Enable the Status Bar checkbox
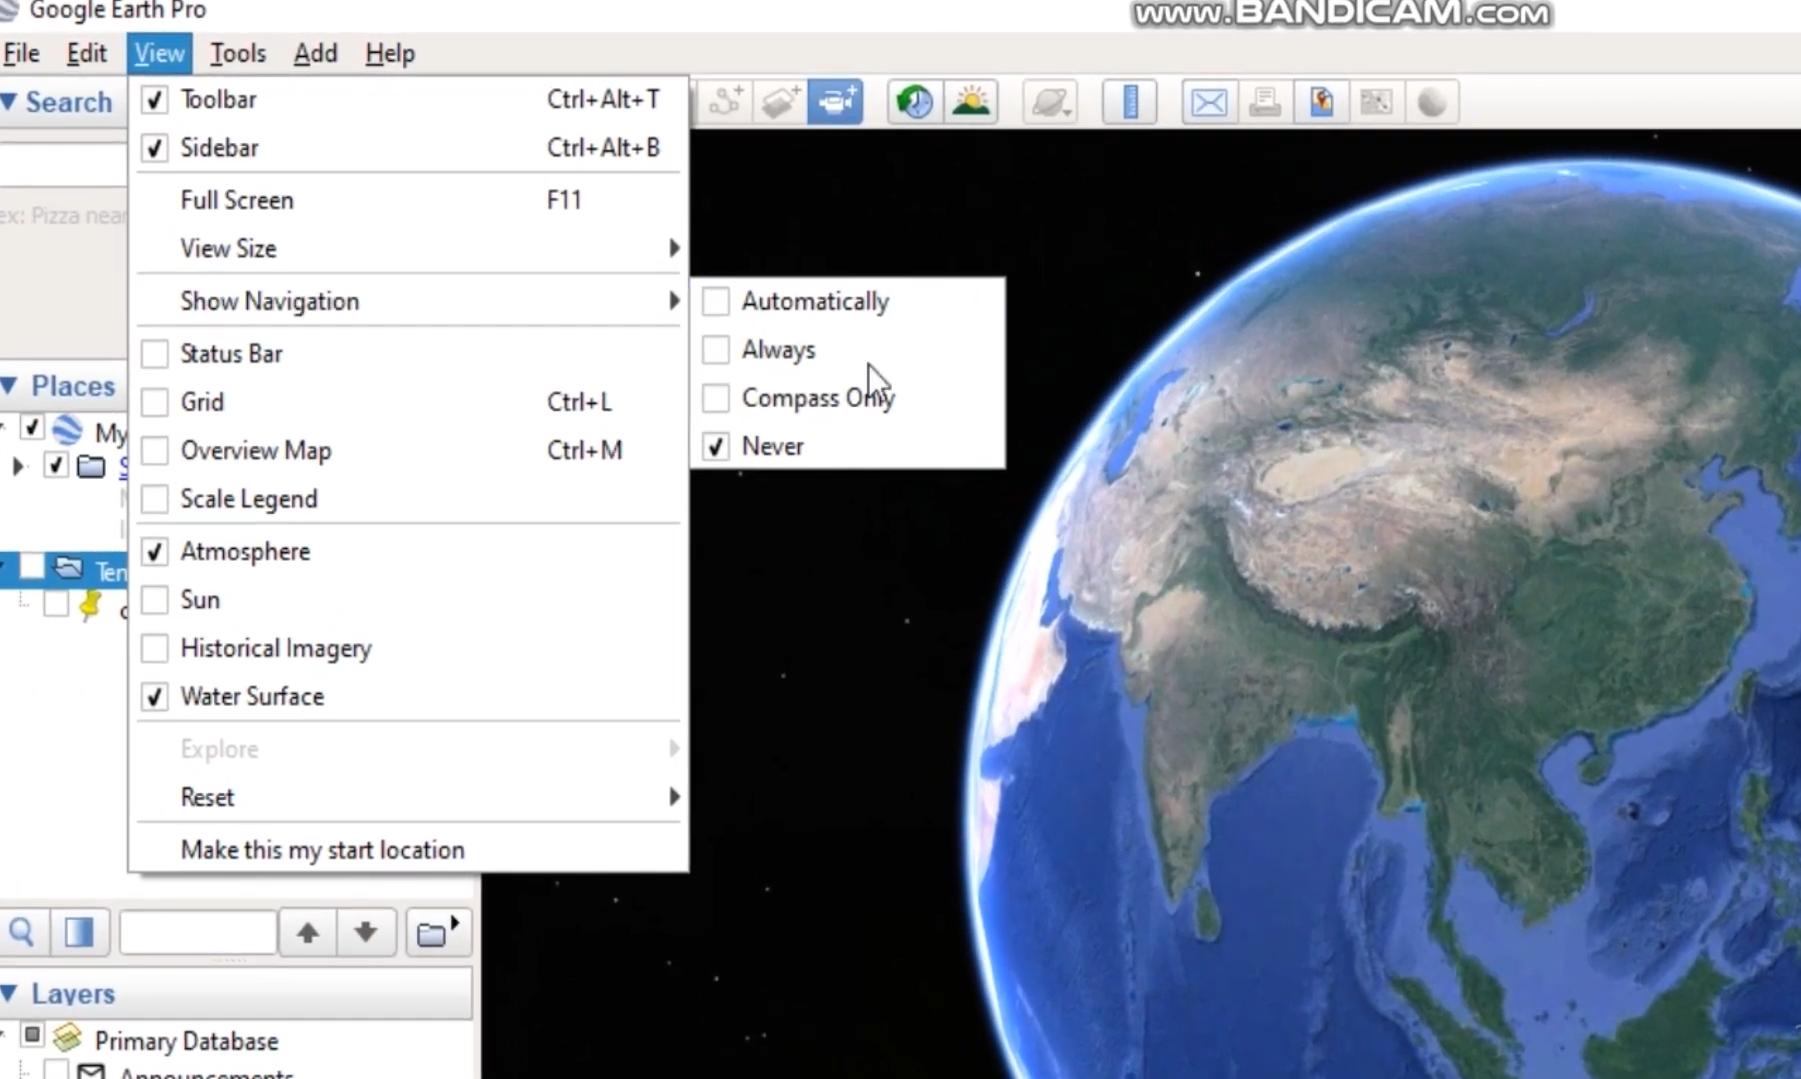Image resolution: width=1801 pixels, height=1079 pixels. point(155,354)
